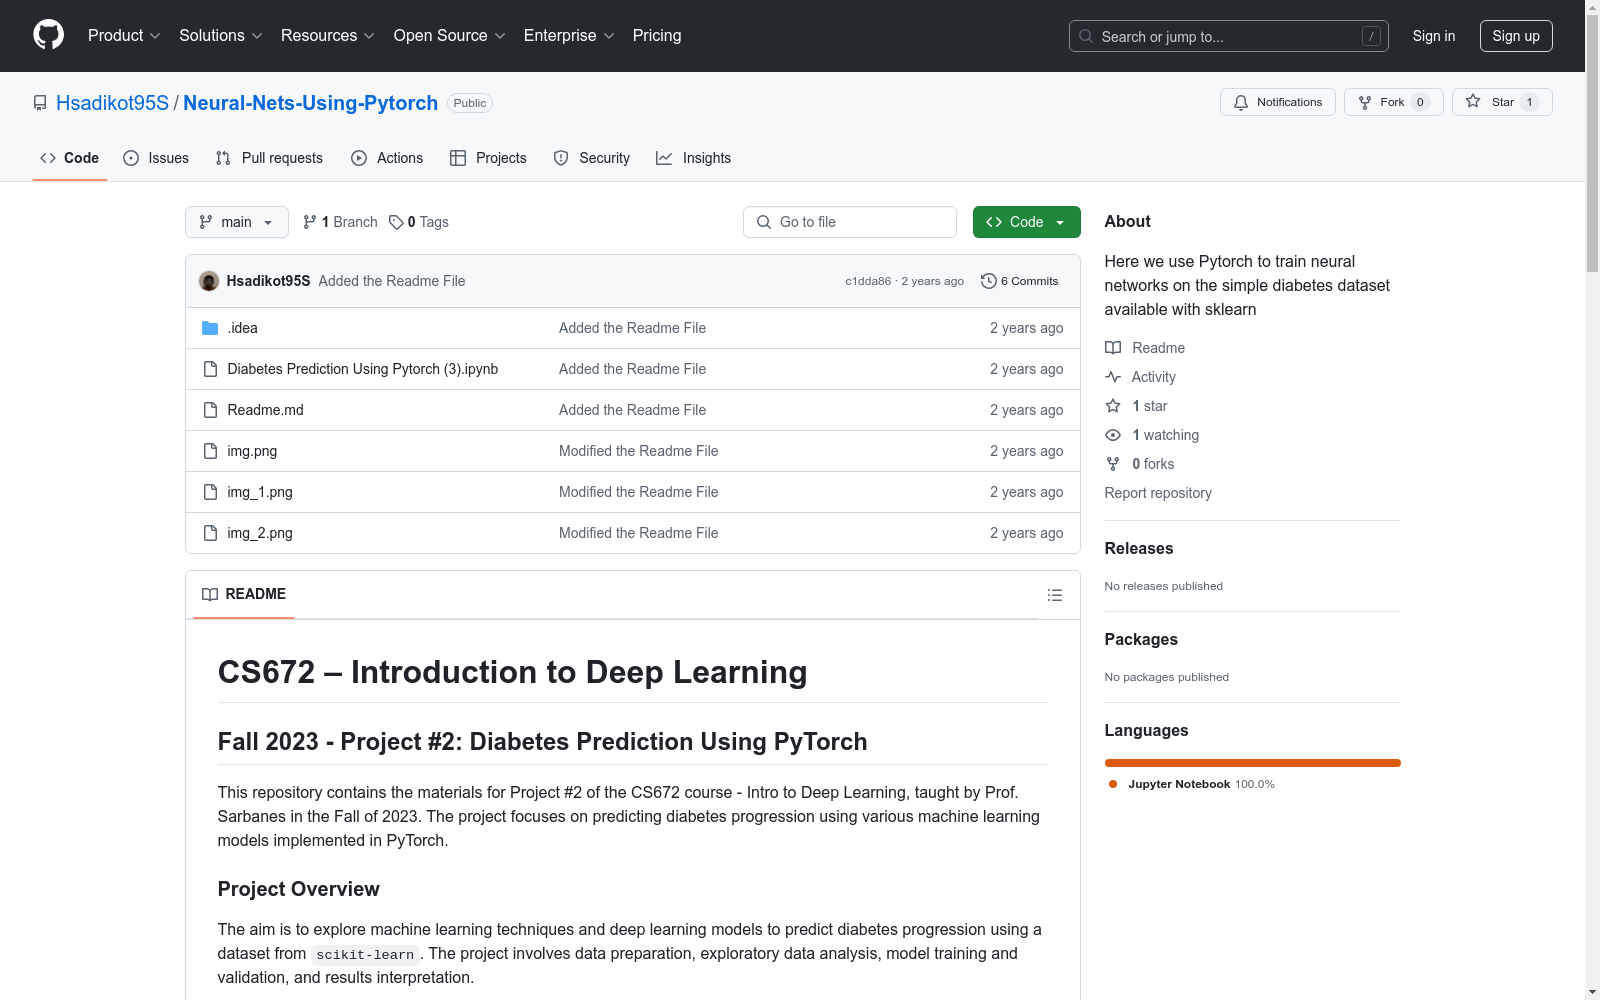The height and width of the screenshot is (1000, 1600).
Task: Click the orange Jupyter Notebook language dot
Action: click(1113, 784)
